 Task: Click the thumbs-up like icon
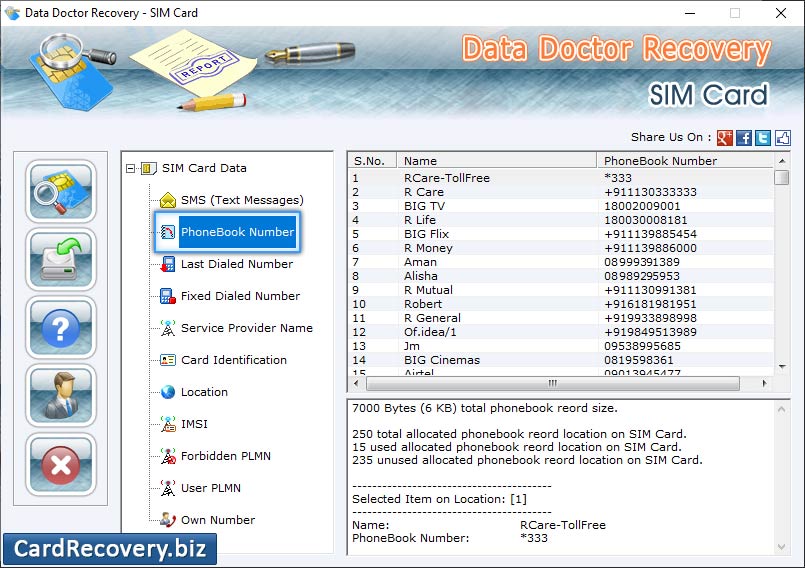click(x=782, y=138)
